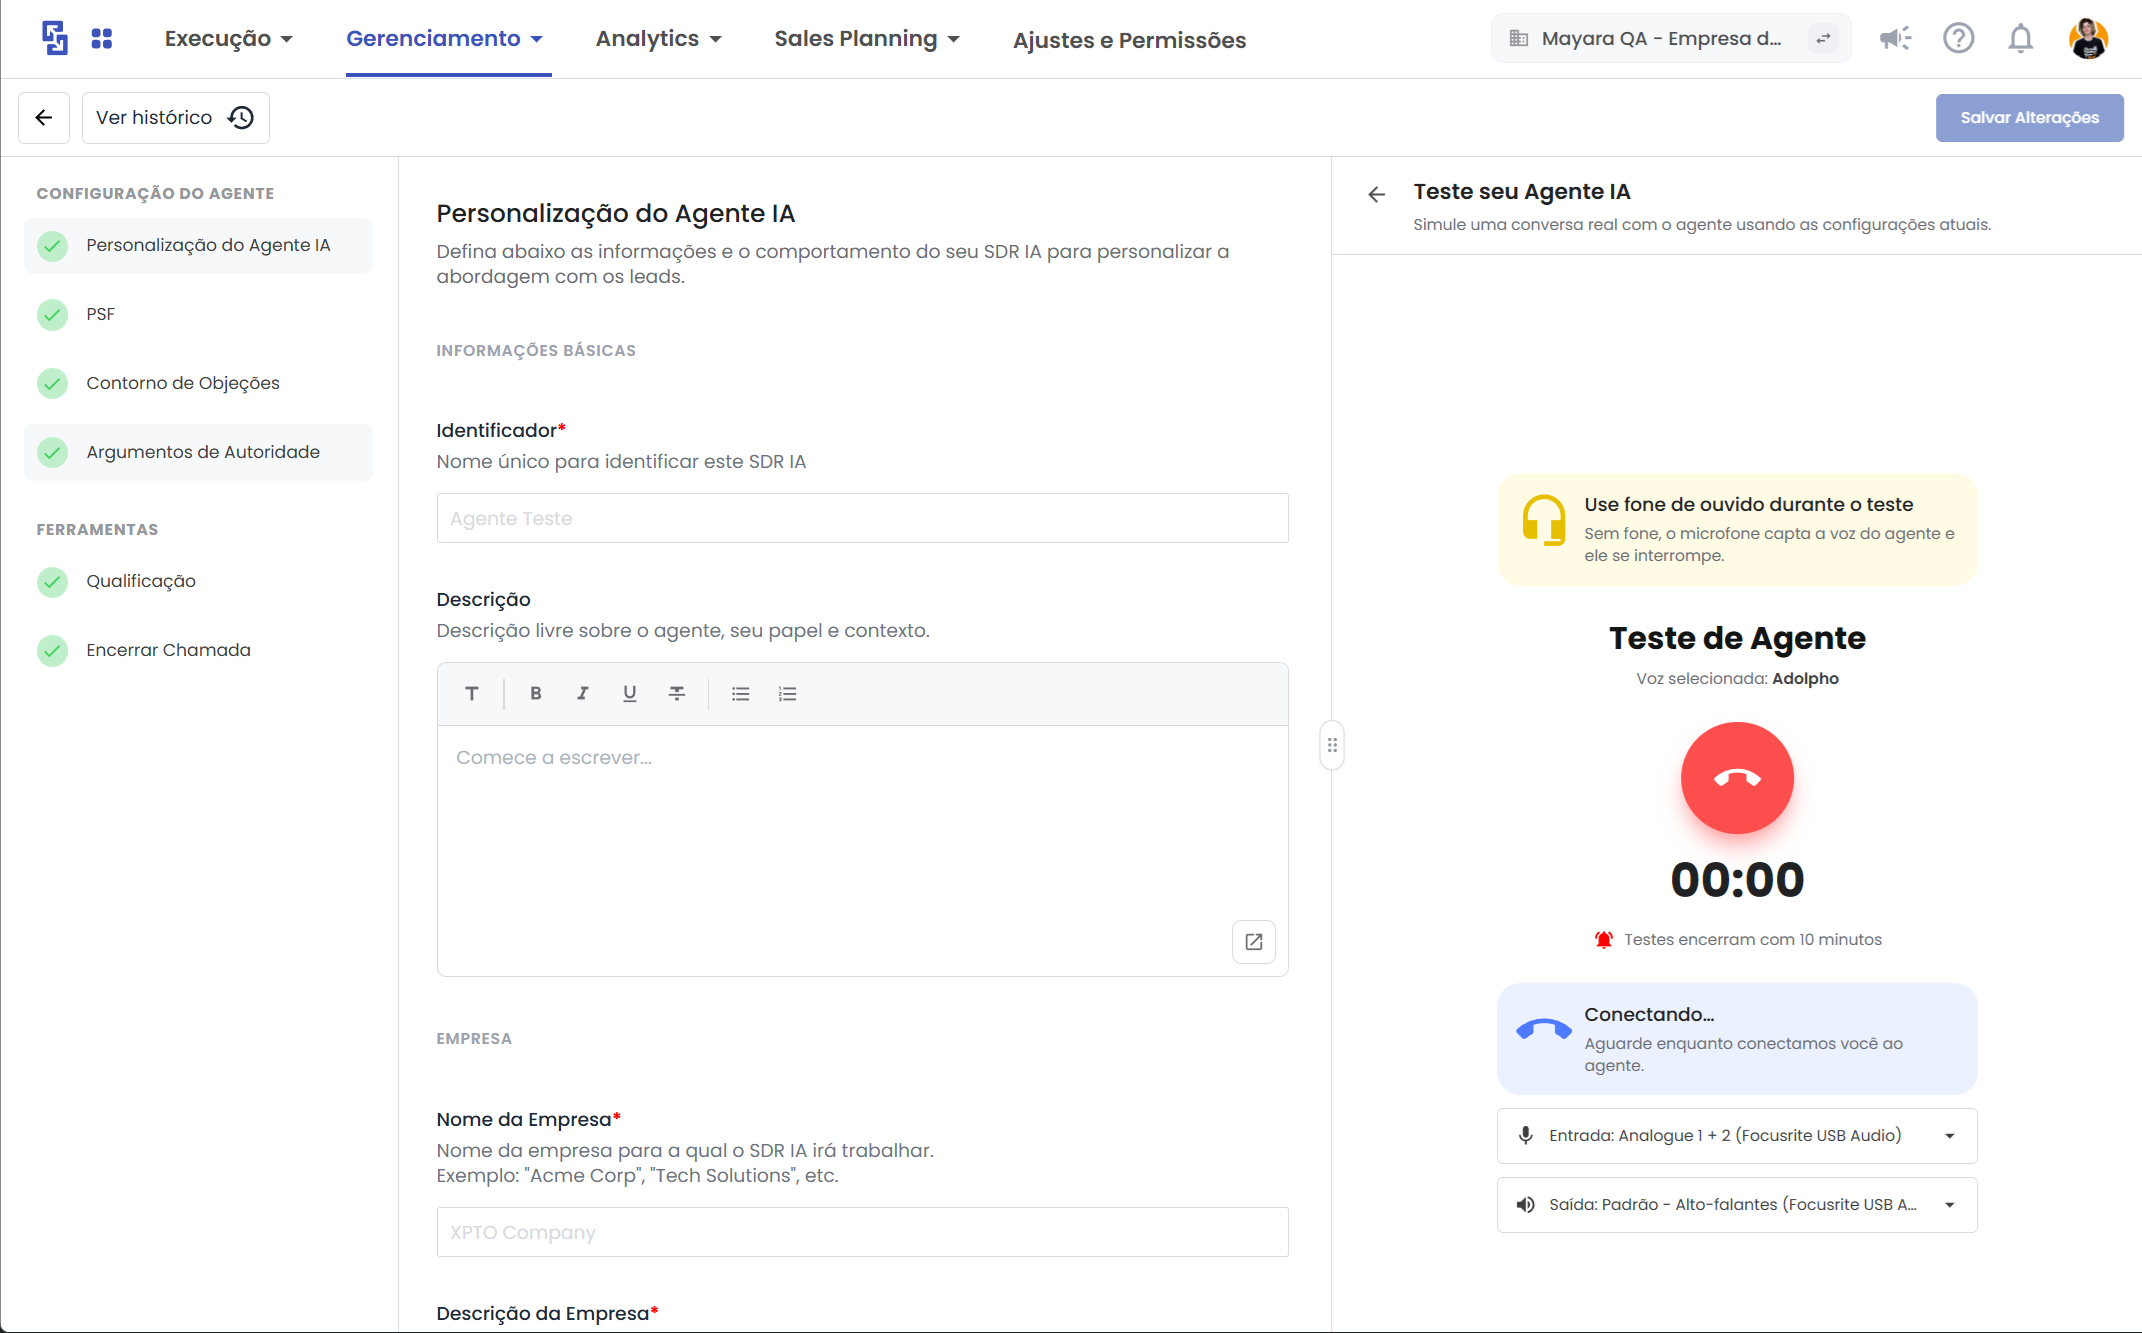Viewport: 2142px width, 1333px height.
Task: Insert numbered list in description editor
Action: click(788, 693)
